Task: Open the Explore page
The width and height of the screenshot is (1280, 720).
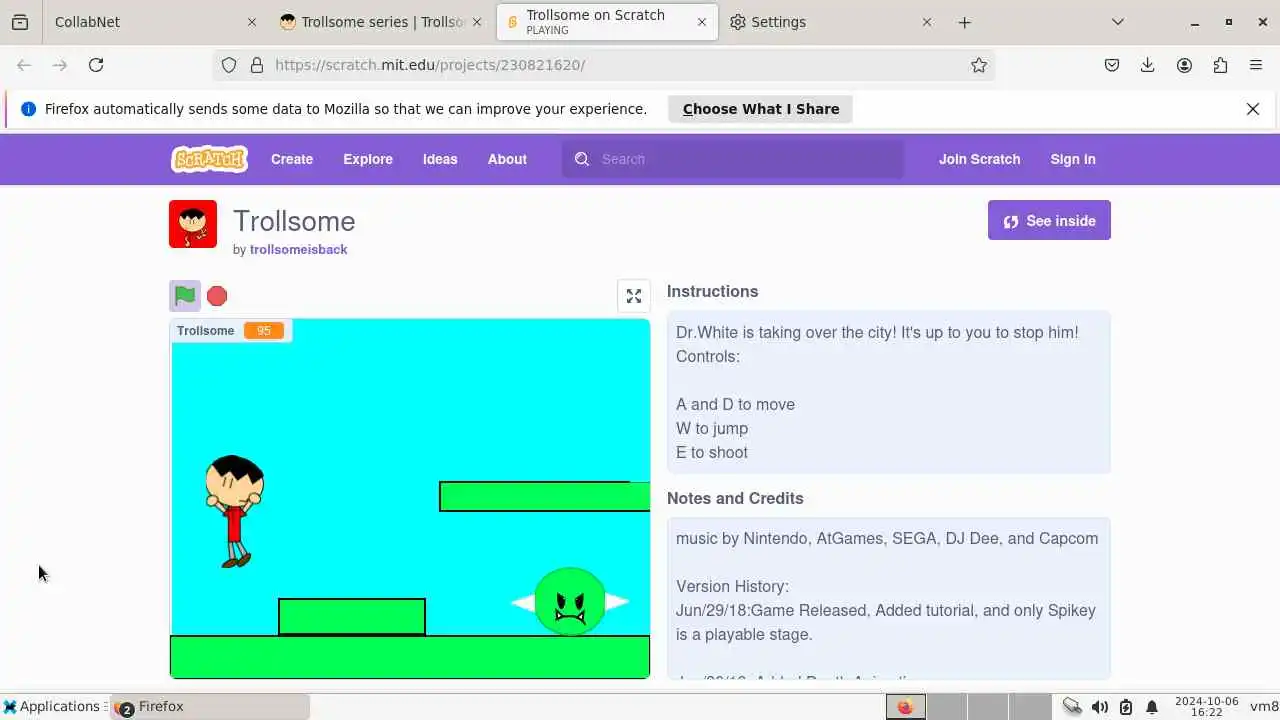Action: point(368,159)
